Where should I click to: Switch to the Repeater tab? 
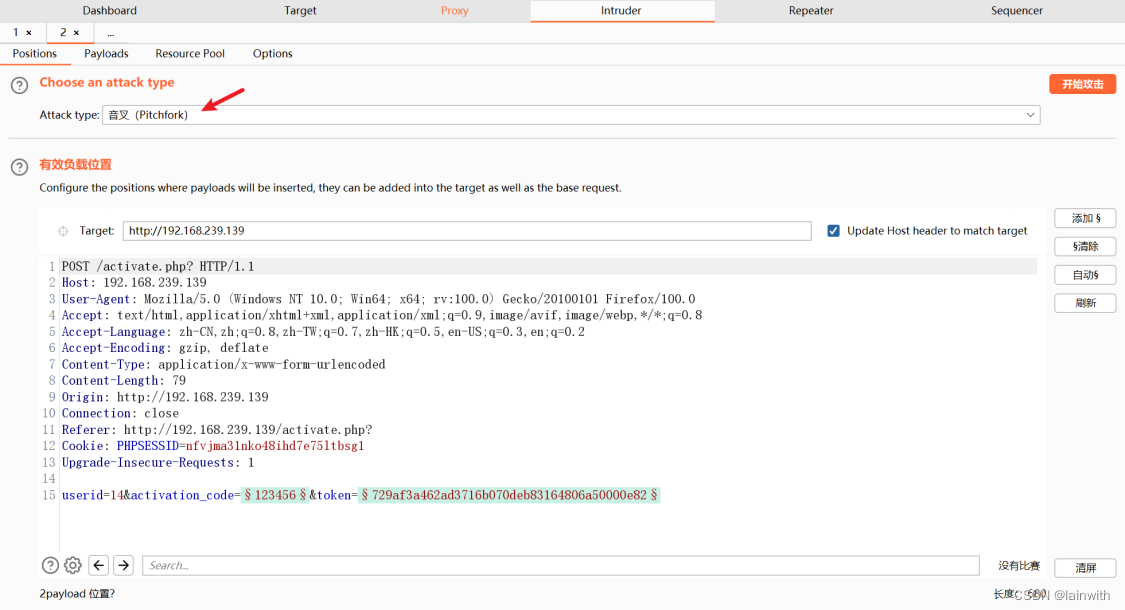(x=811, y=11)
